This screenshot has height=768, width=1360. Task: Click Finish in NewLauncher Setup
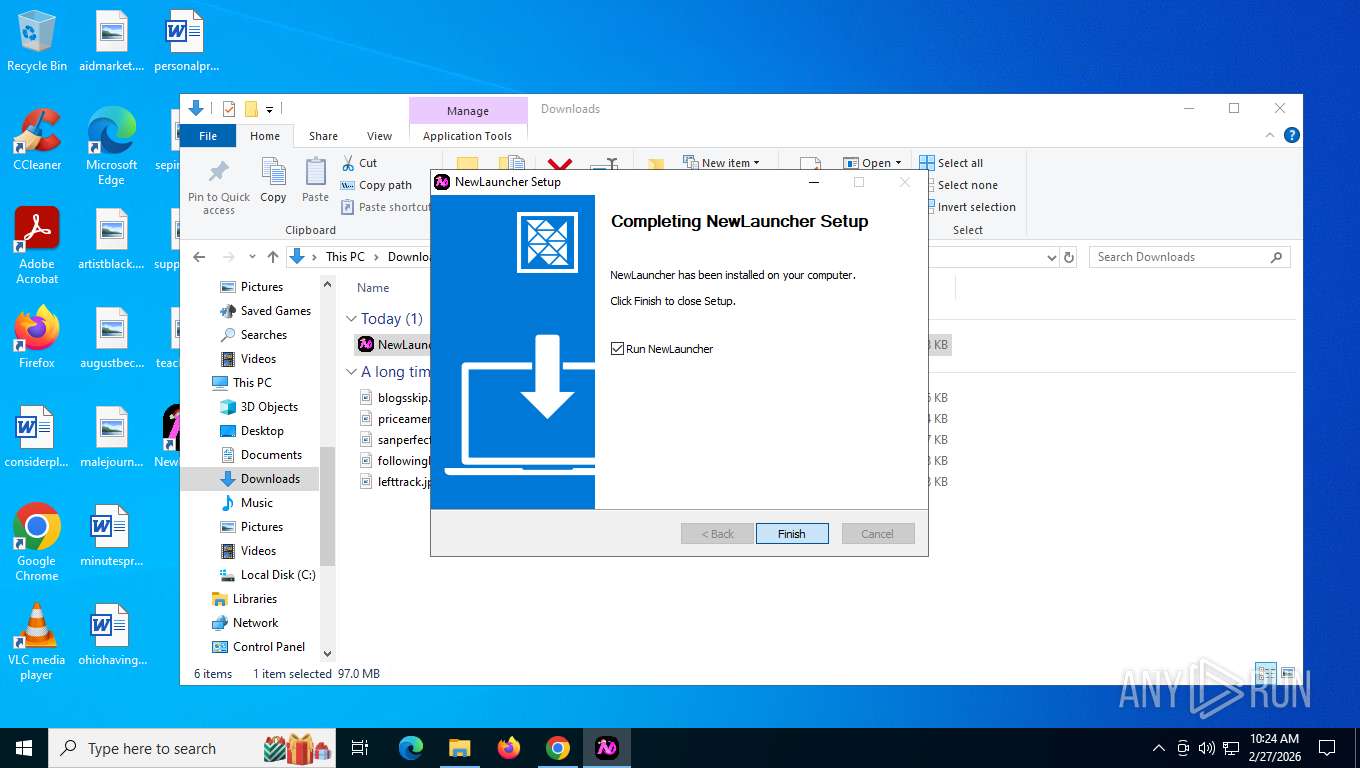(x=792, y=534)
